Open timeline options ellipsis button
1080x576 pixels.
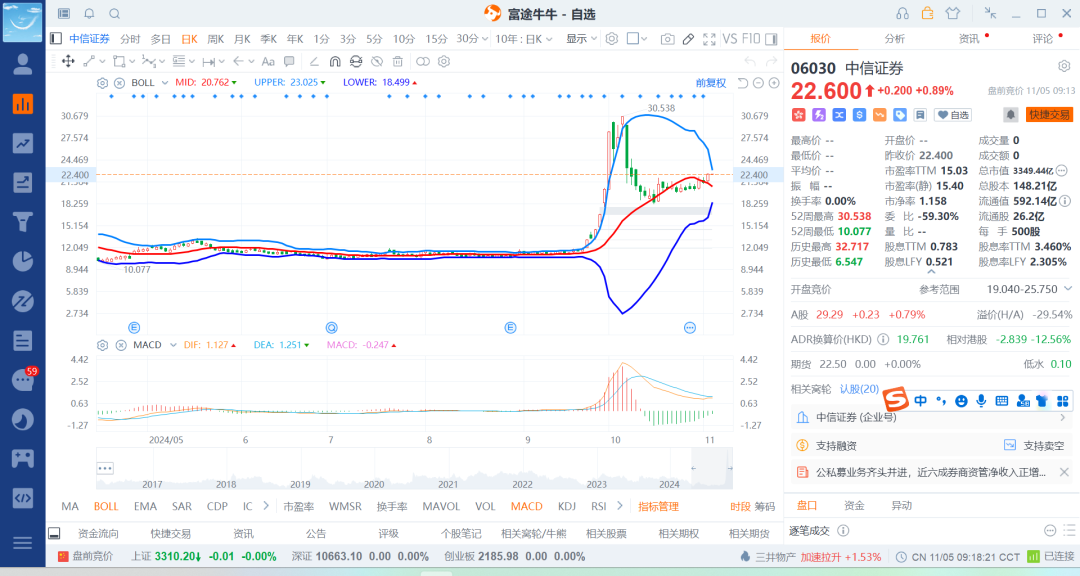point(105,468)
